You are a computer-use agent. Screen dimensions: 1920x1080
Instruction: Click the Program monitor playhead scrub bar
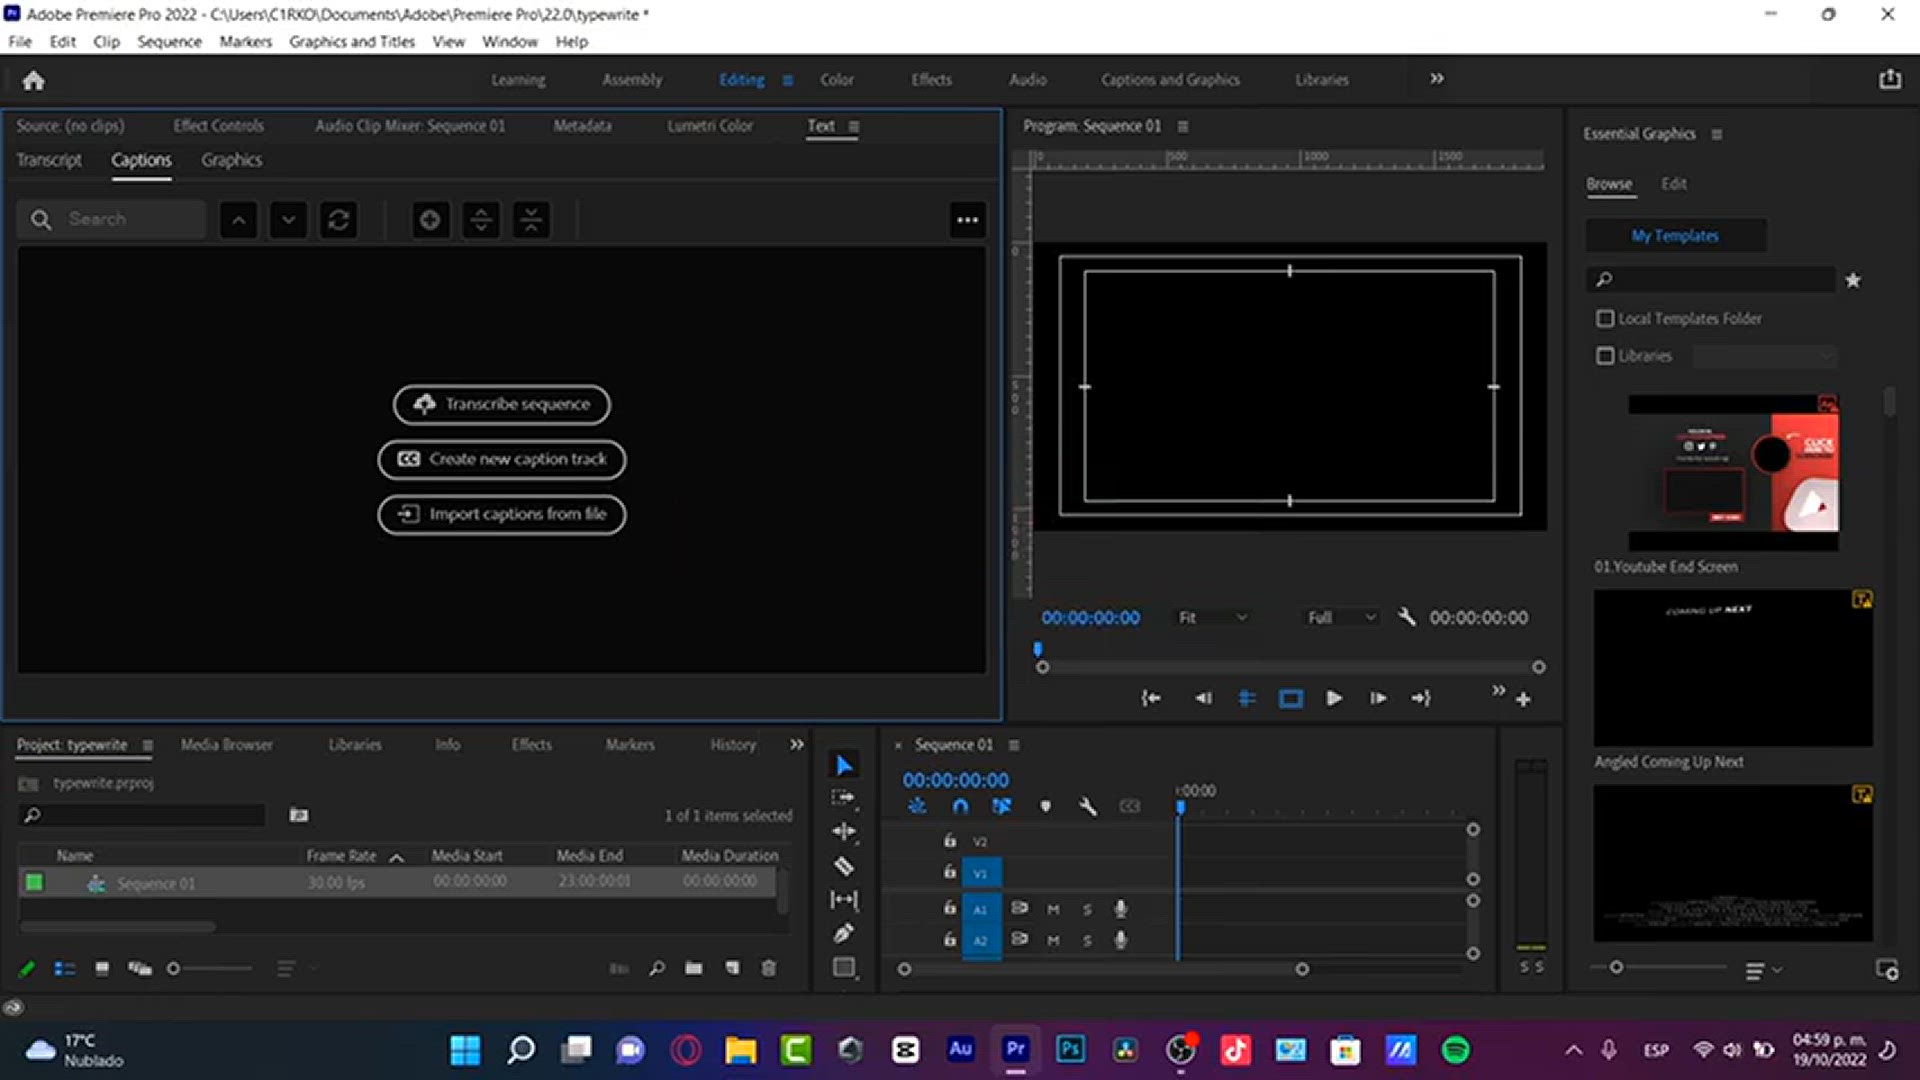[1290, 667]
